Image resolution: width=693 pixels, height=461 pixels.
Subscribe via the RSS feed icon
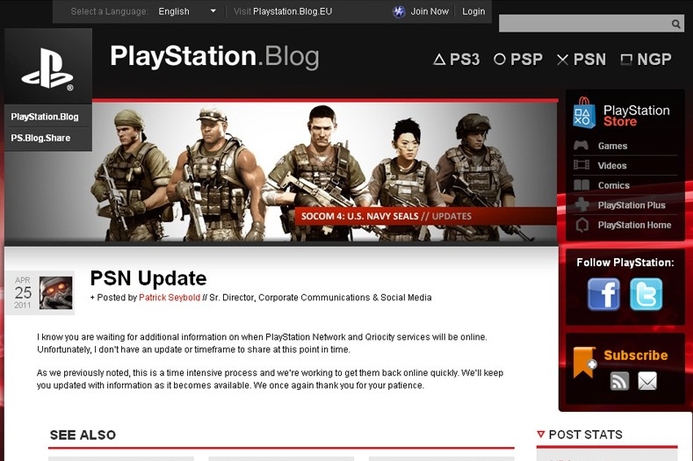tap(619, 381)
